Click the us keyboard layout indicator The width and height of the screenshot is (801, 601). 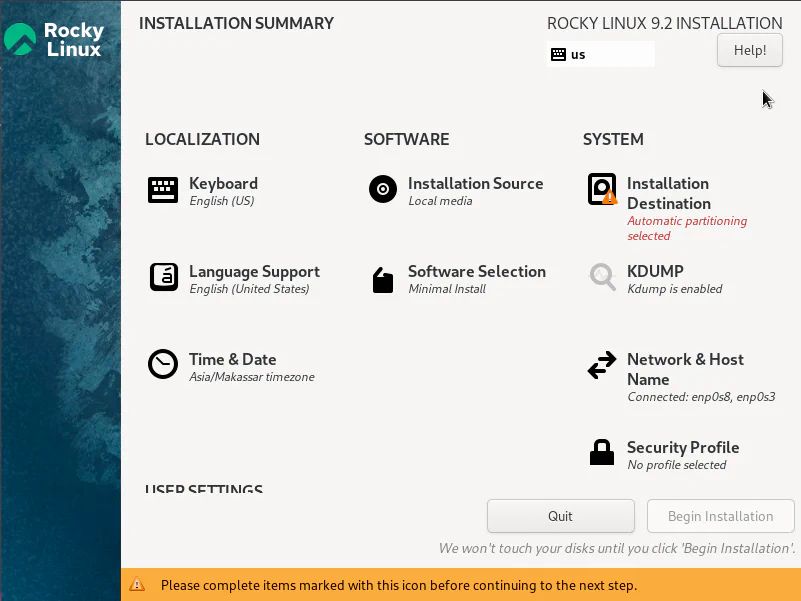point(601,54)
